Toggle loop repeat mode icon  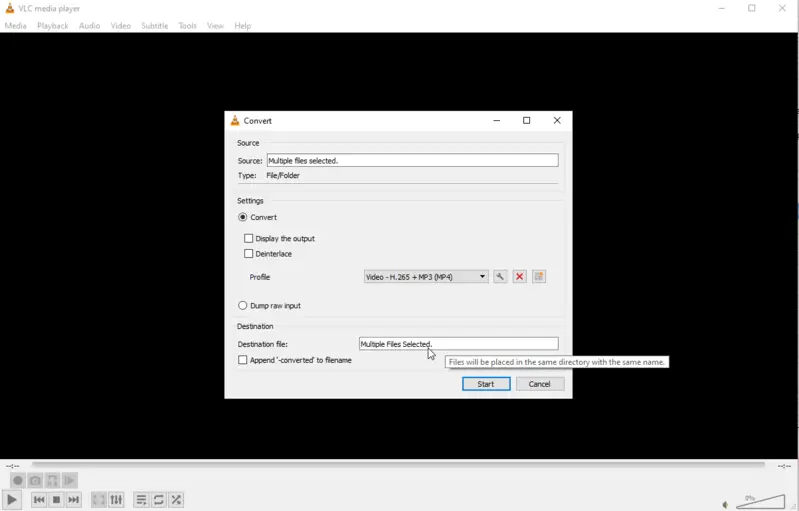(158, 500)
